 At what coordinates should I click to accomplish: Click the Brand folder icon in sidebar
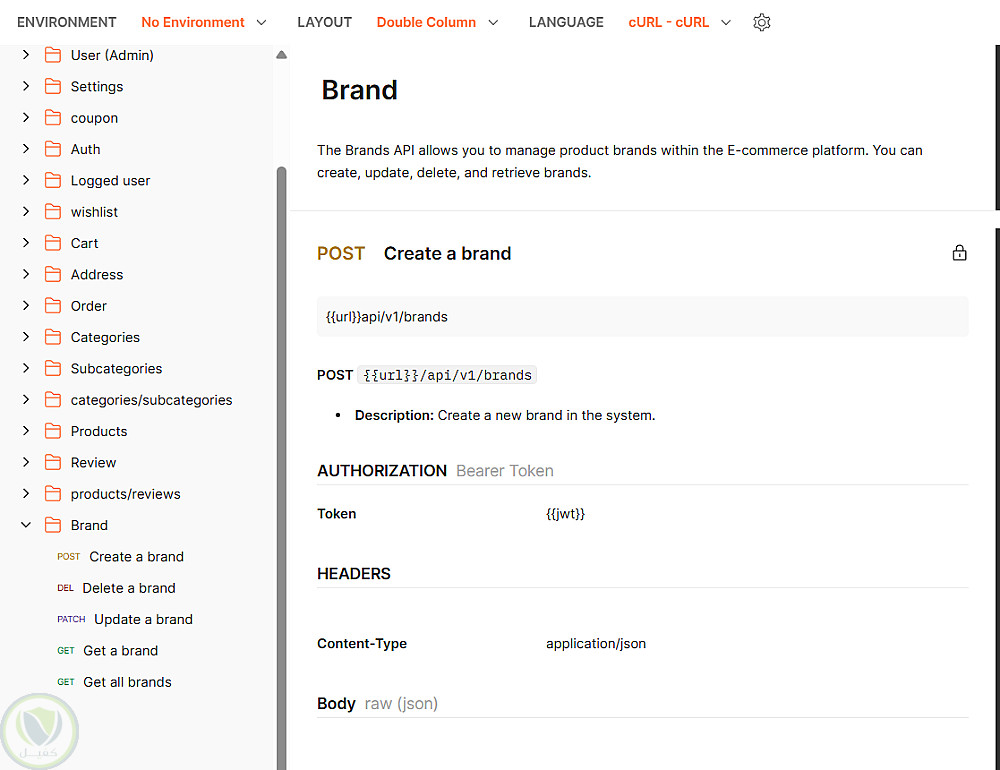[53, 525]
